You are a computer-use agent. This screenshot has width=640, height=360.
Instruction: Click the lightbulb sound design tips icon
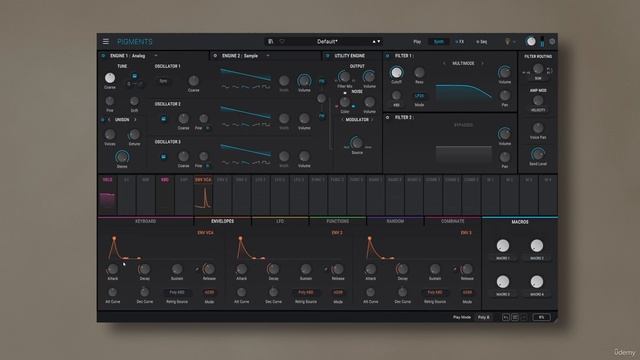(508, 41)
